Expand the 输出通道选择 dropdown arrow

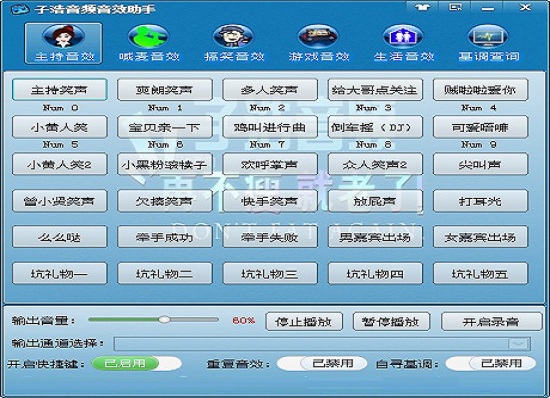518,344
